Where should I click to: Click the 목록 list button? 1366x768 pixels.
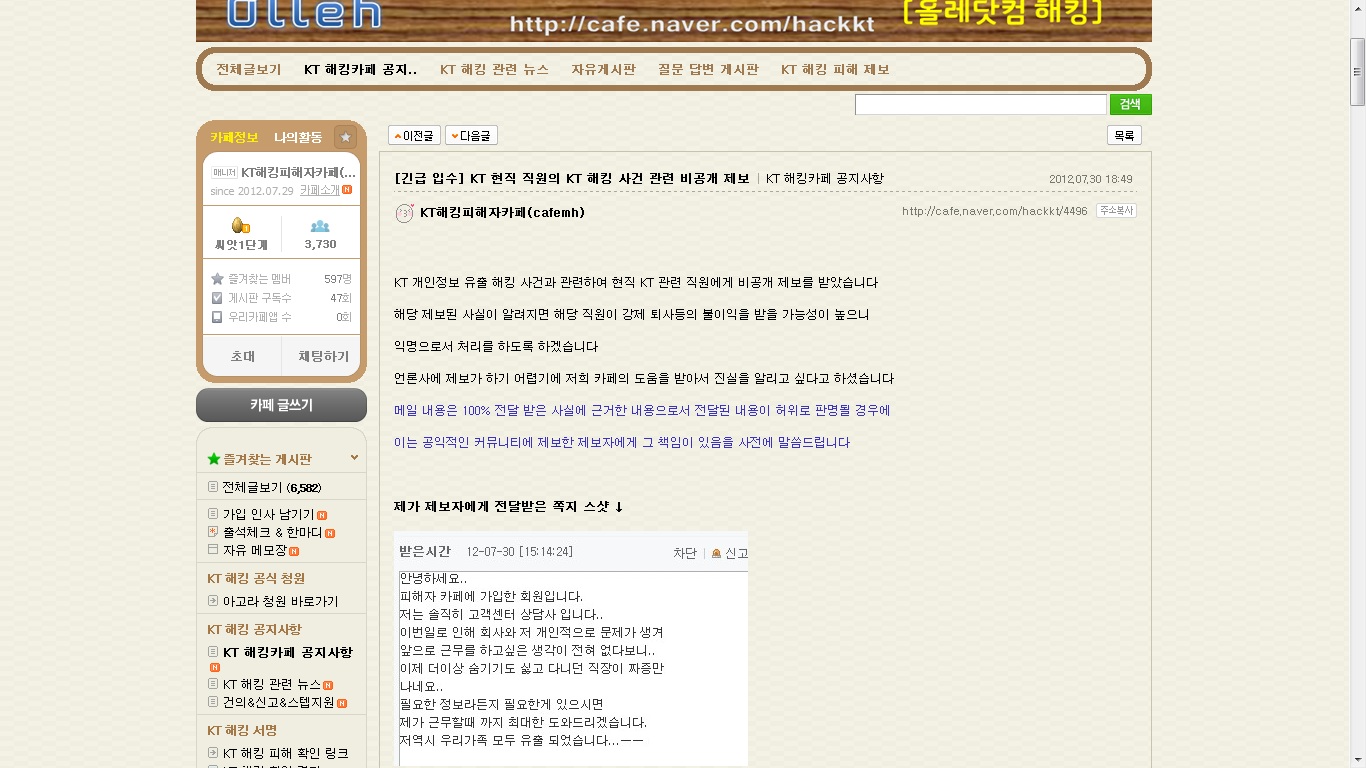(x=1124, y=135)
